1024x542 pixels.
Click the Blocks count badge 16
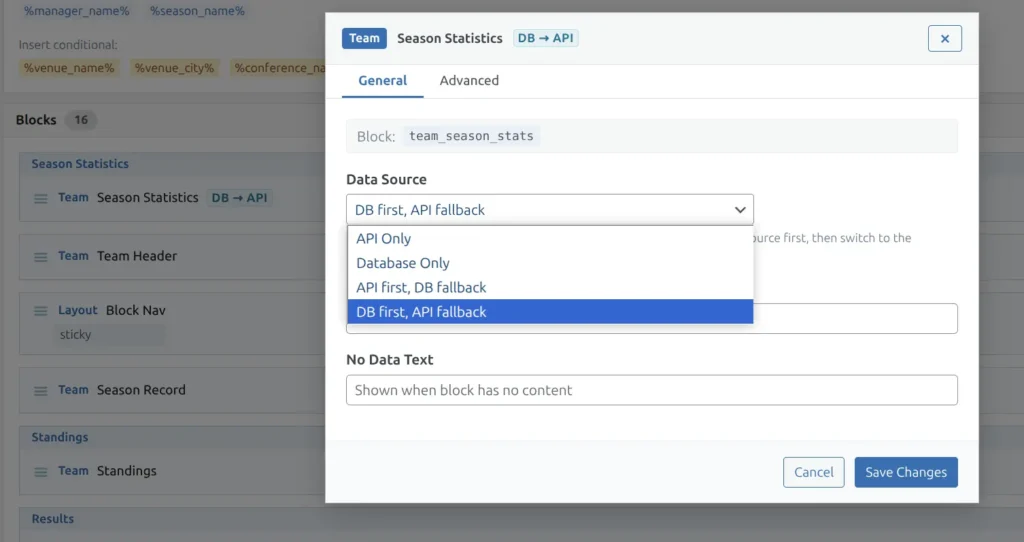[x=80, y=120]
